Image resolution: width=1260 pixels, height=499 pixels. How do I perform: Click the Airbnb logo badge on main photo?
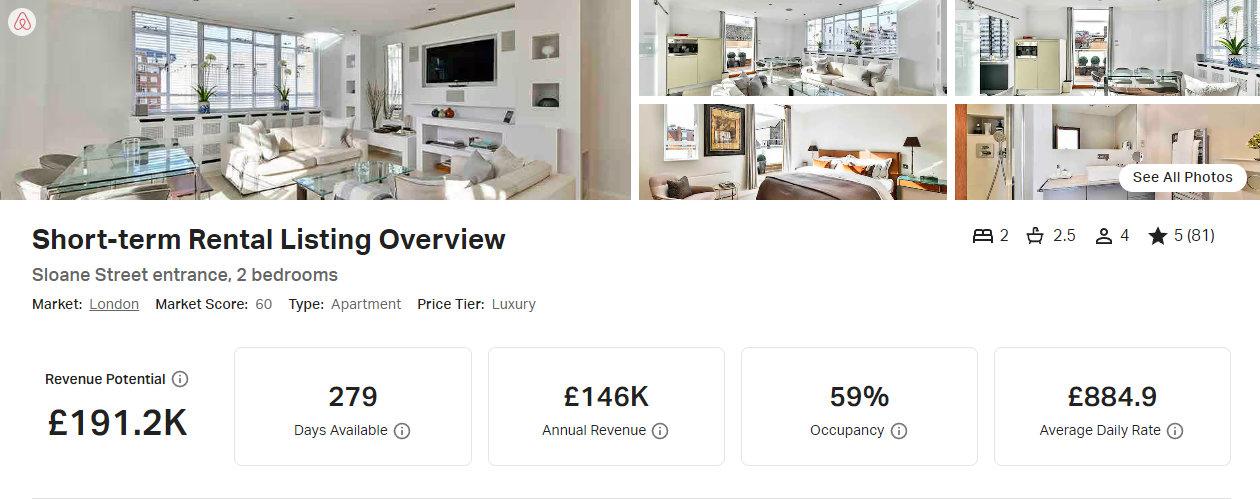tap(22, 21)
